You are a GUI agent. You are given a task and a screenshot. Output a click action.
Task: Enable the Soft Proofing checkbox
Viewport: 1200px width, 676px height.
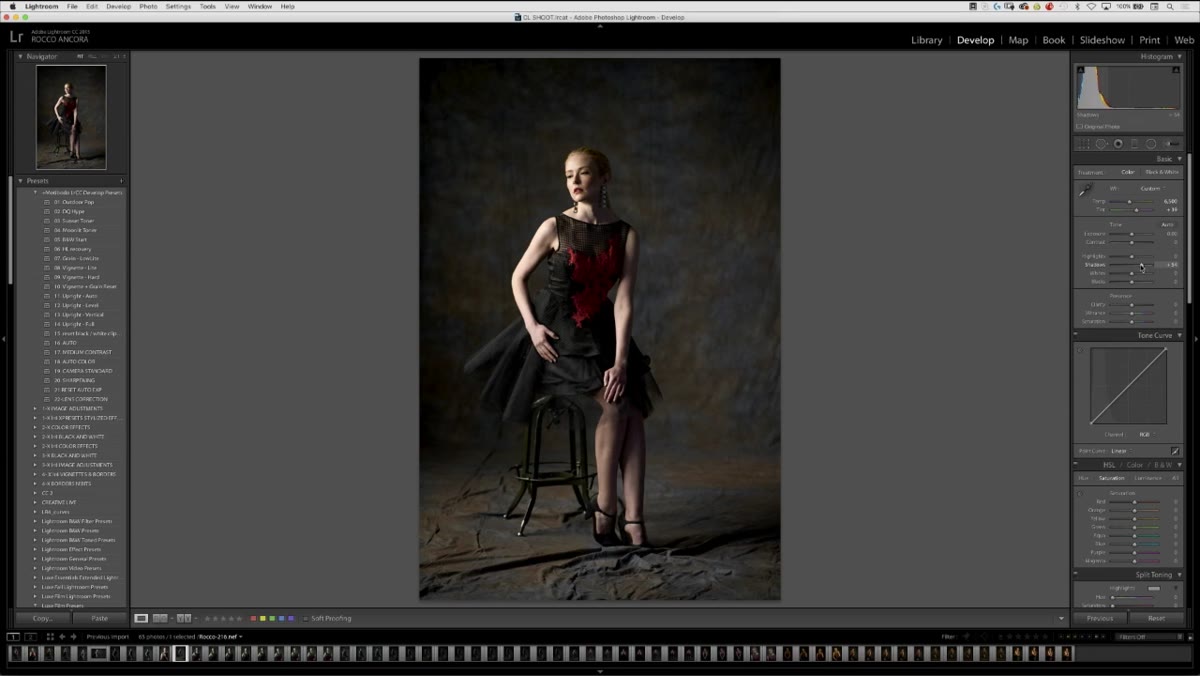tap(305, 619)
